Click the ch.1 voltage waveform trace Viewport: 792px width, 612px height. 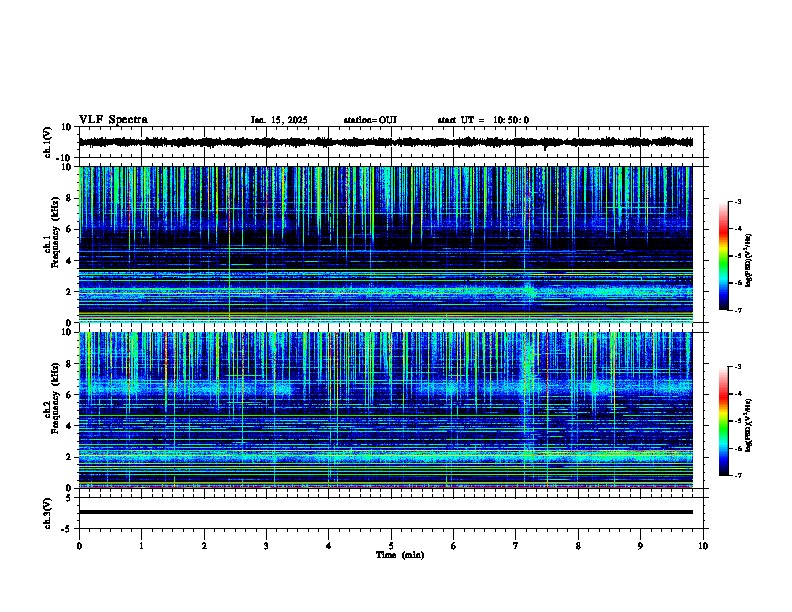(385, 142)
